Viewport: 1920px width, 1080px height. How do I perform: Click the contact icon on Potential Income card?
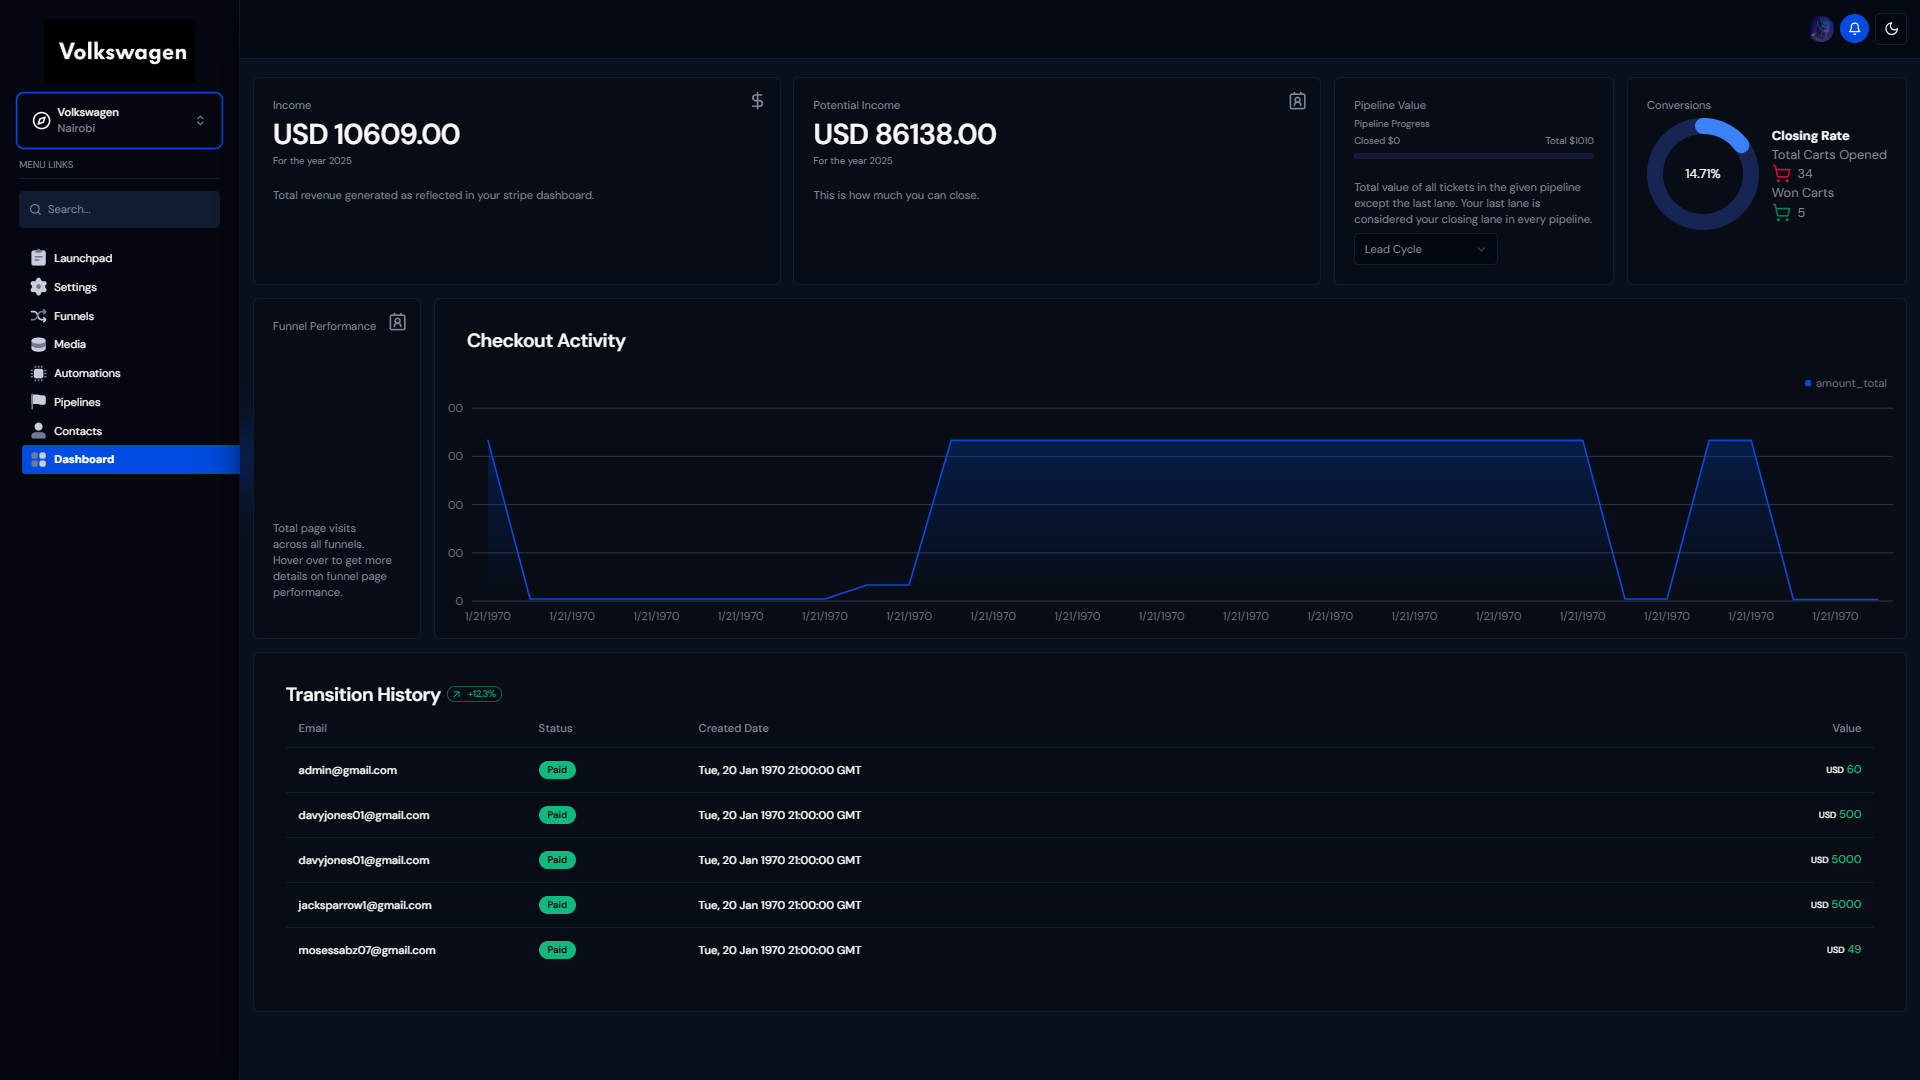(x=1297, y=101)
